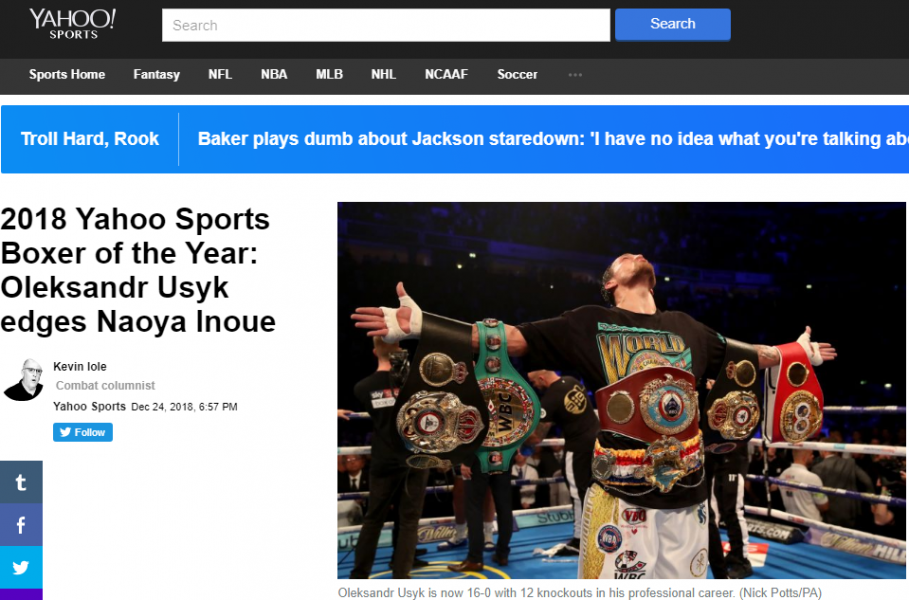Go to Fantasy section
Viewport: 909px width, 600px height.
157,74
